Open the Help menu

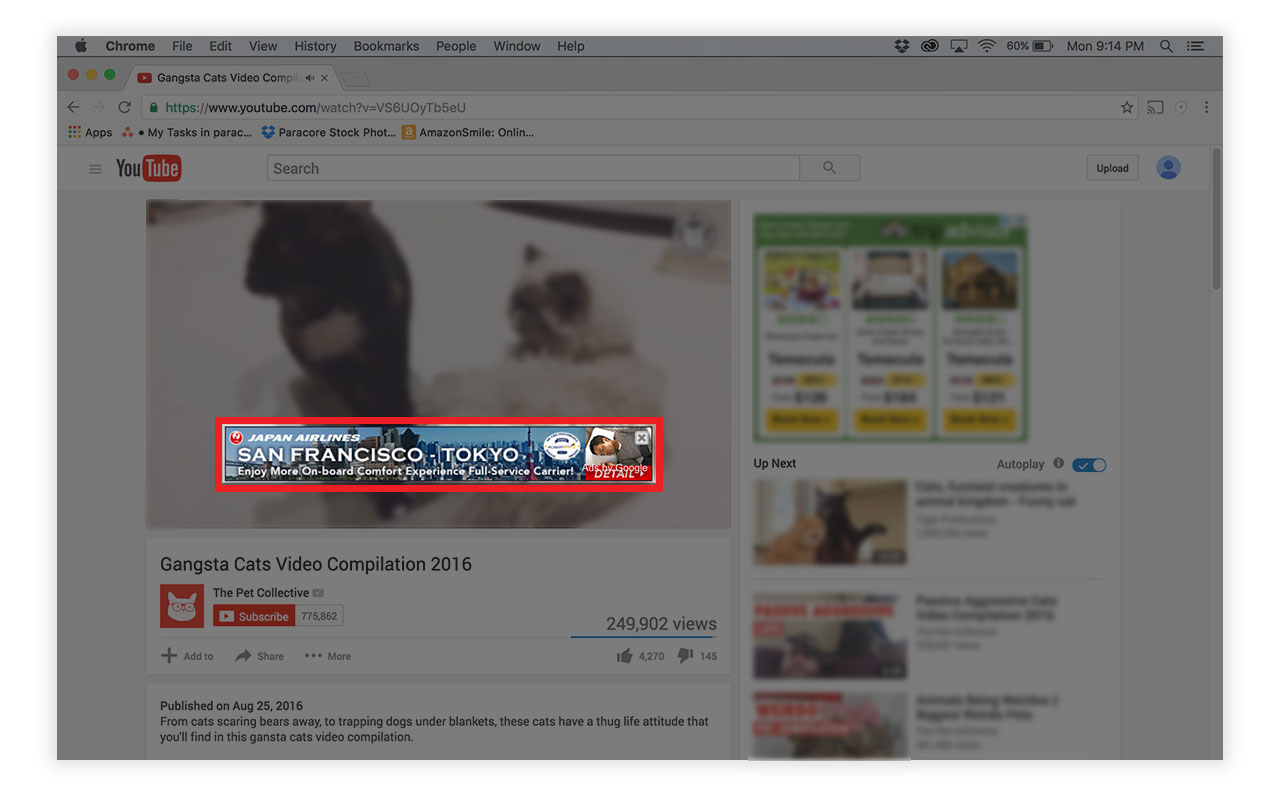[571, 46]
